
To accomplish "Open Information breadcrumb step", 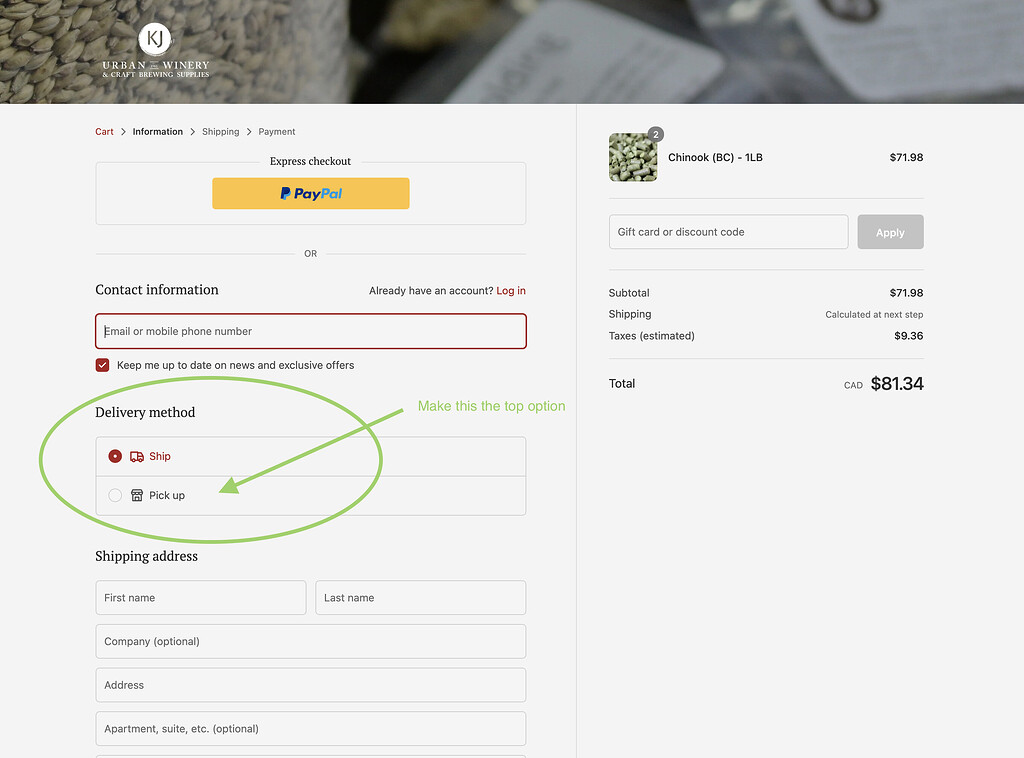I will pyautogui.click(x=157, y=132).
